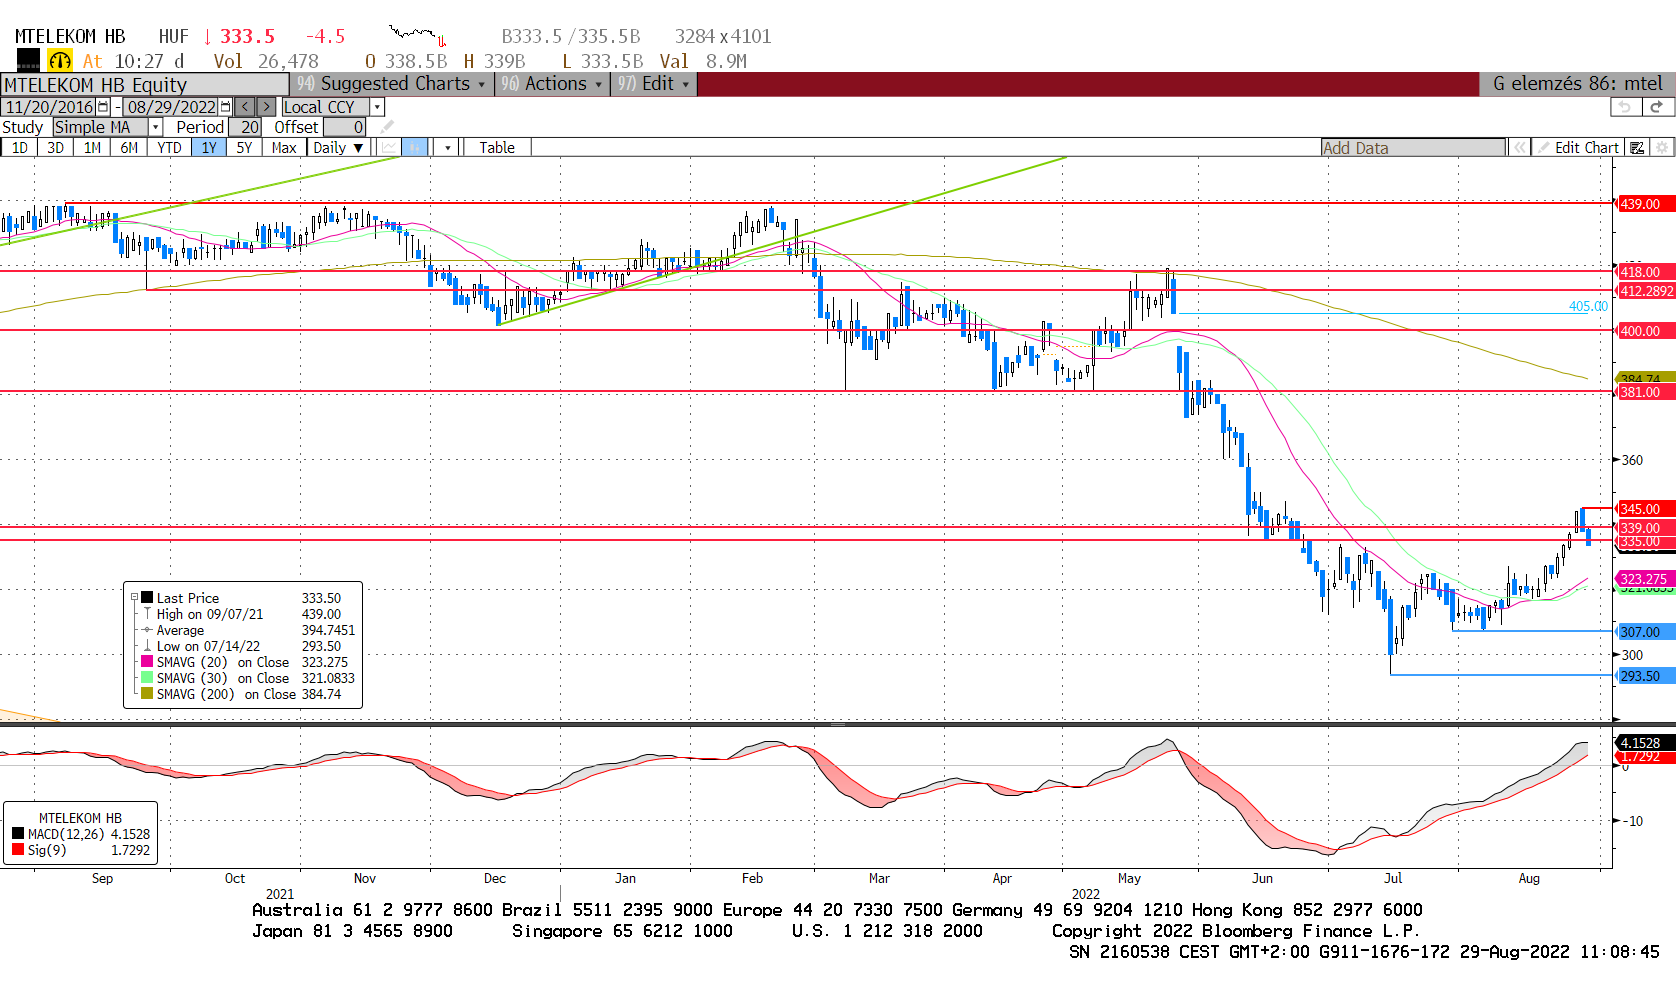Select 1D time range tab
This screenshot has height=995, width=1676.
coord(19,148)
